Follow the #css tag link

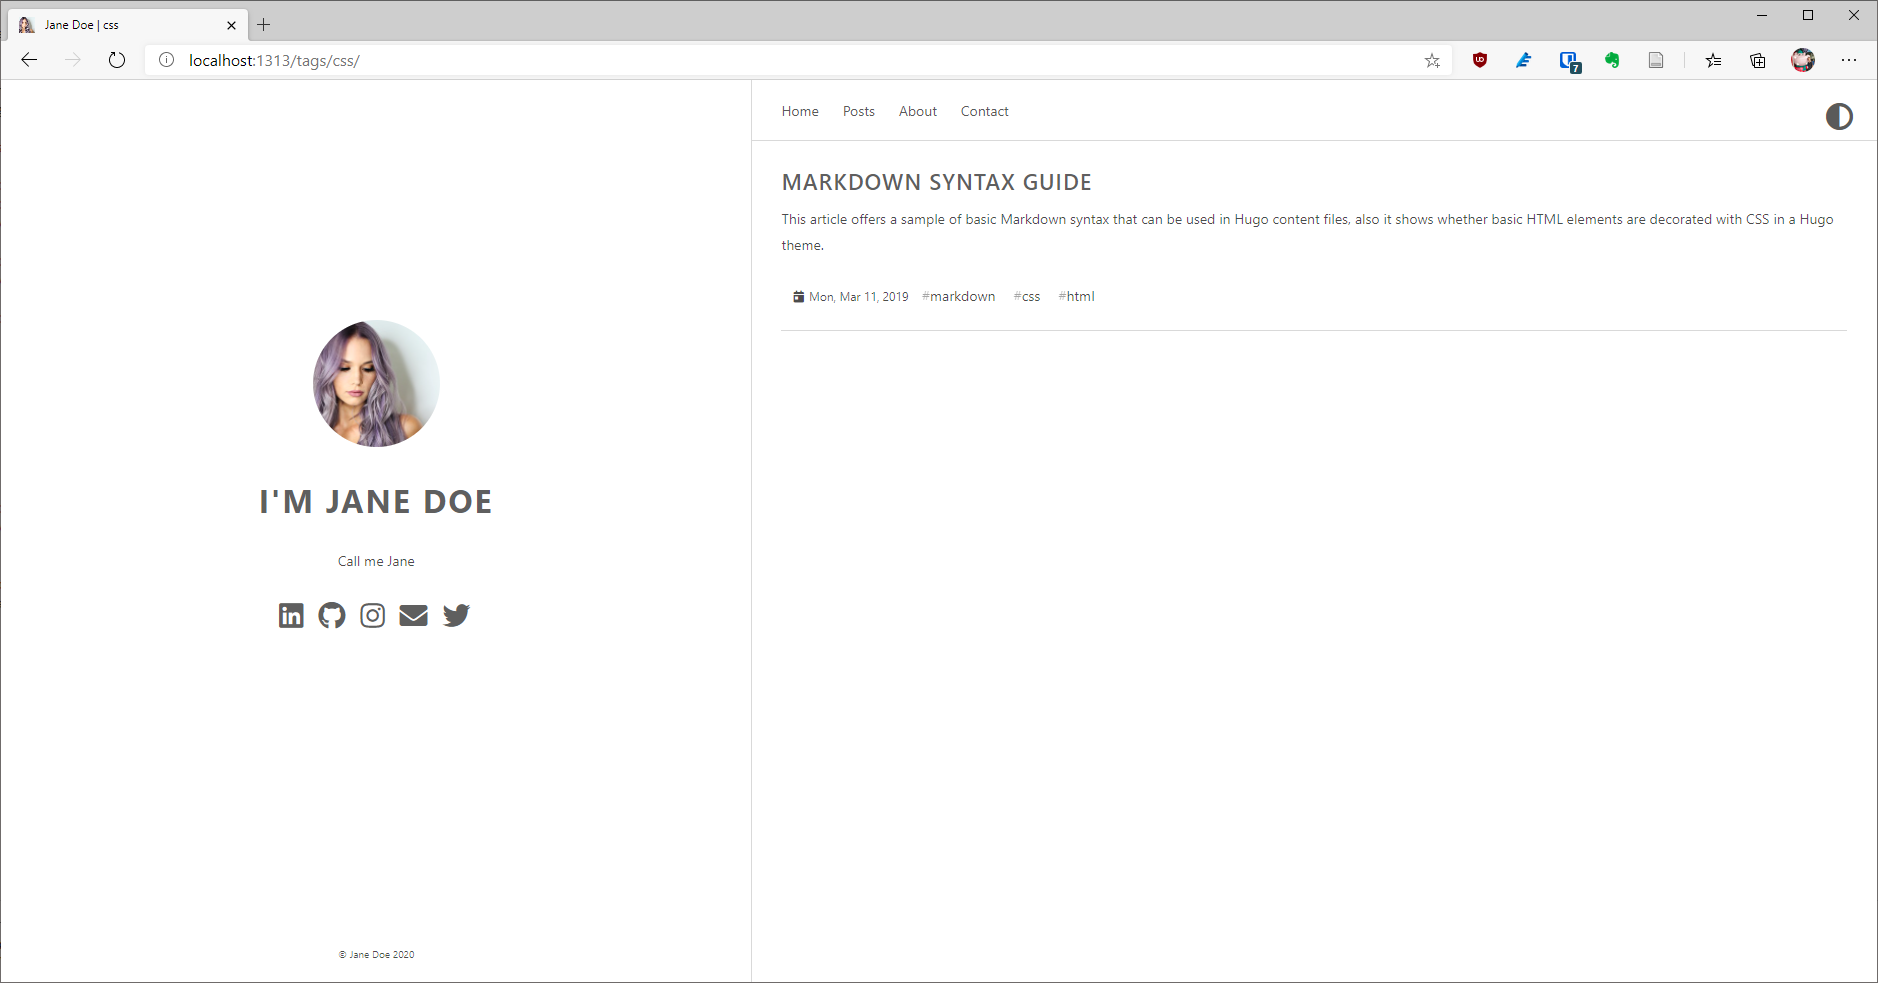[1027, 296]
